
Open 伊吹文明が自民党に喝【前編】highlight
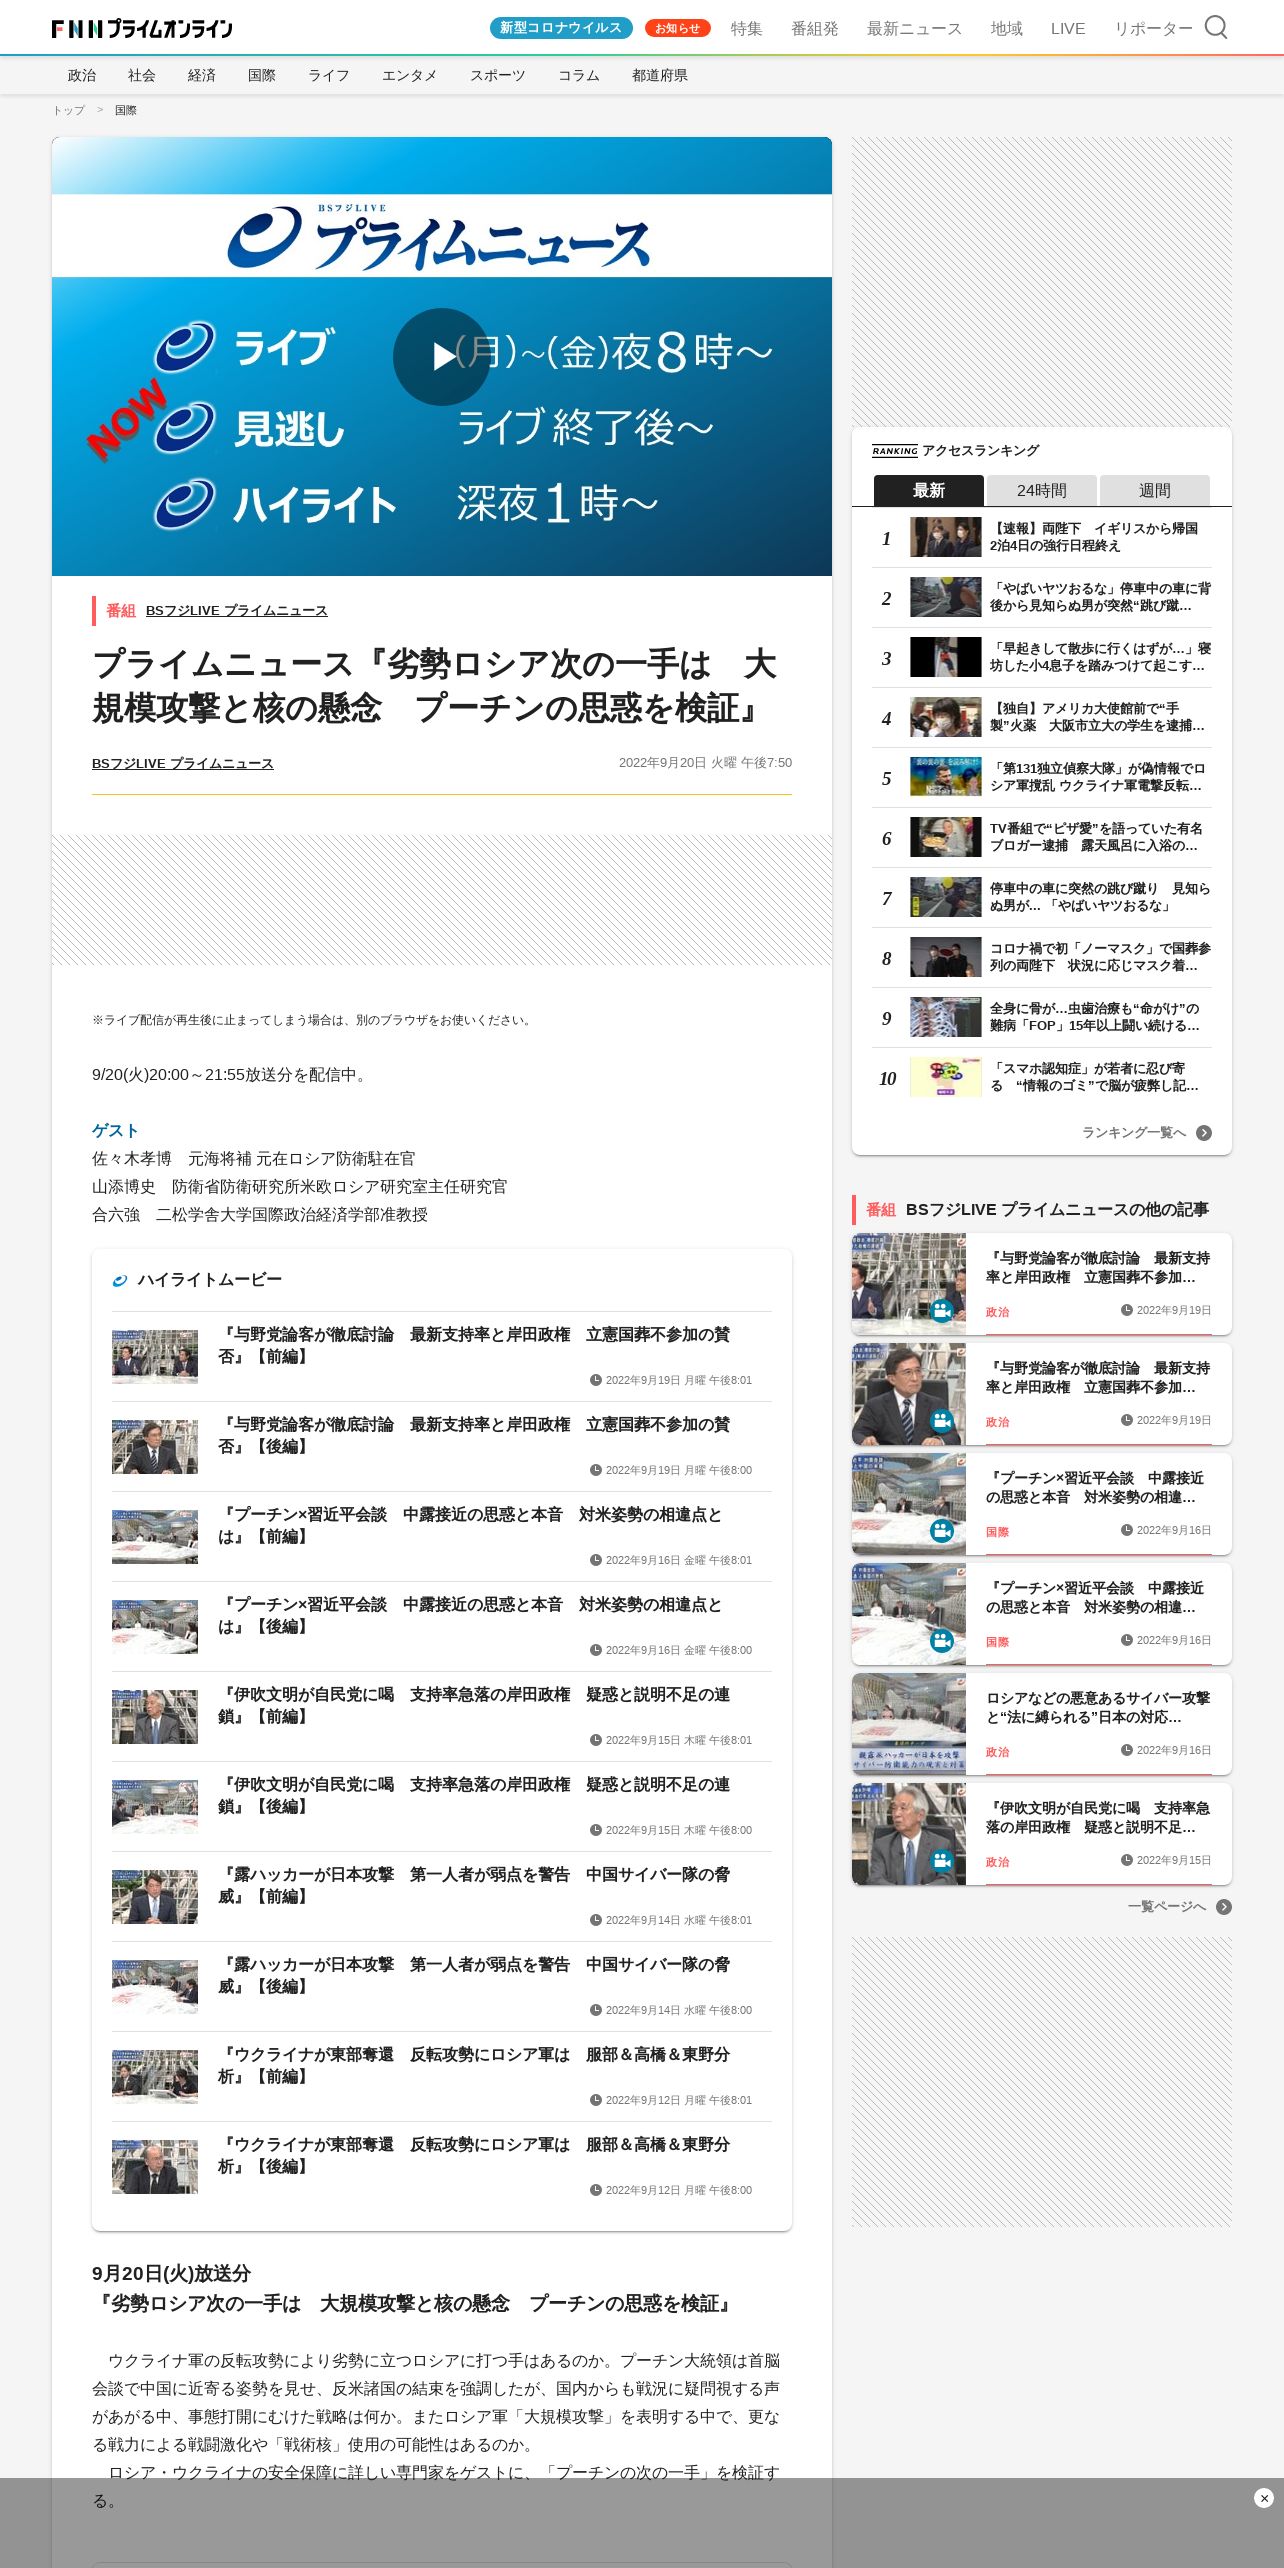(442, 1716)
